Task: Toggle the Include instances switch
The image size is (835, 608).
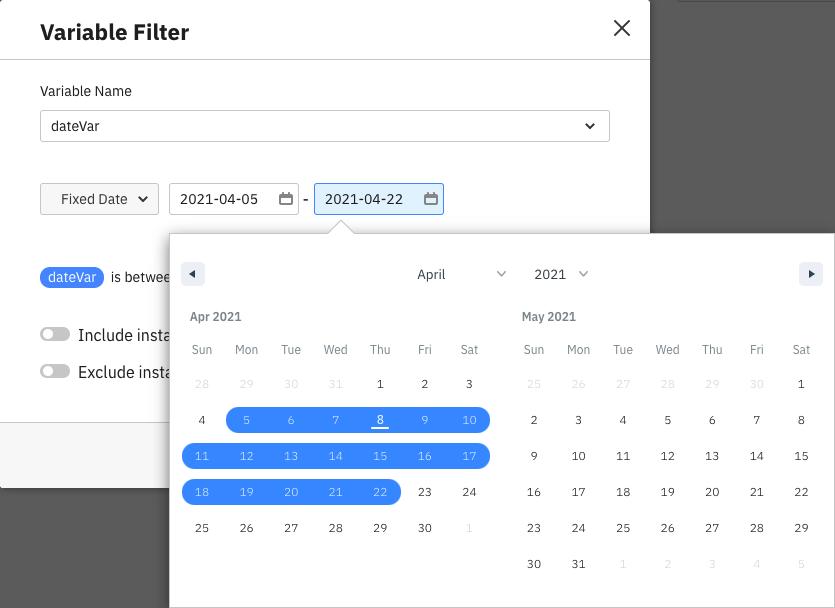Action: (x=55, y=335)
